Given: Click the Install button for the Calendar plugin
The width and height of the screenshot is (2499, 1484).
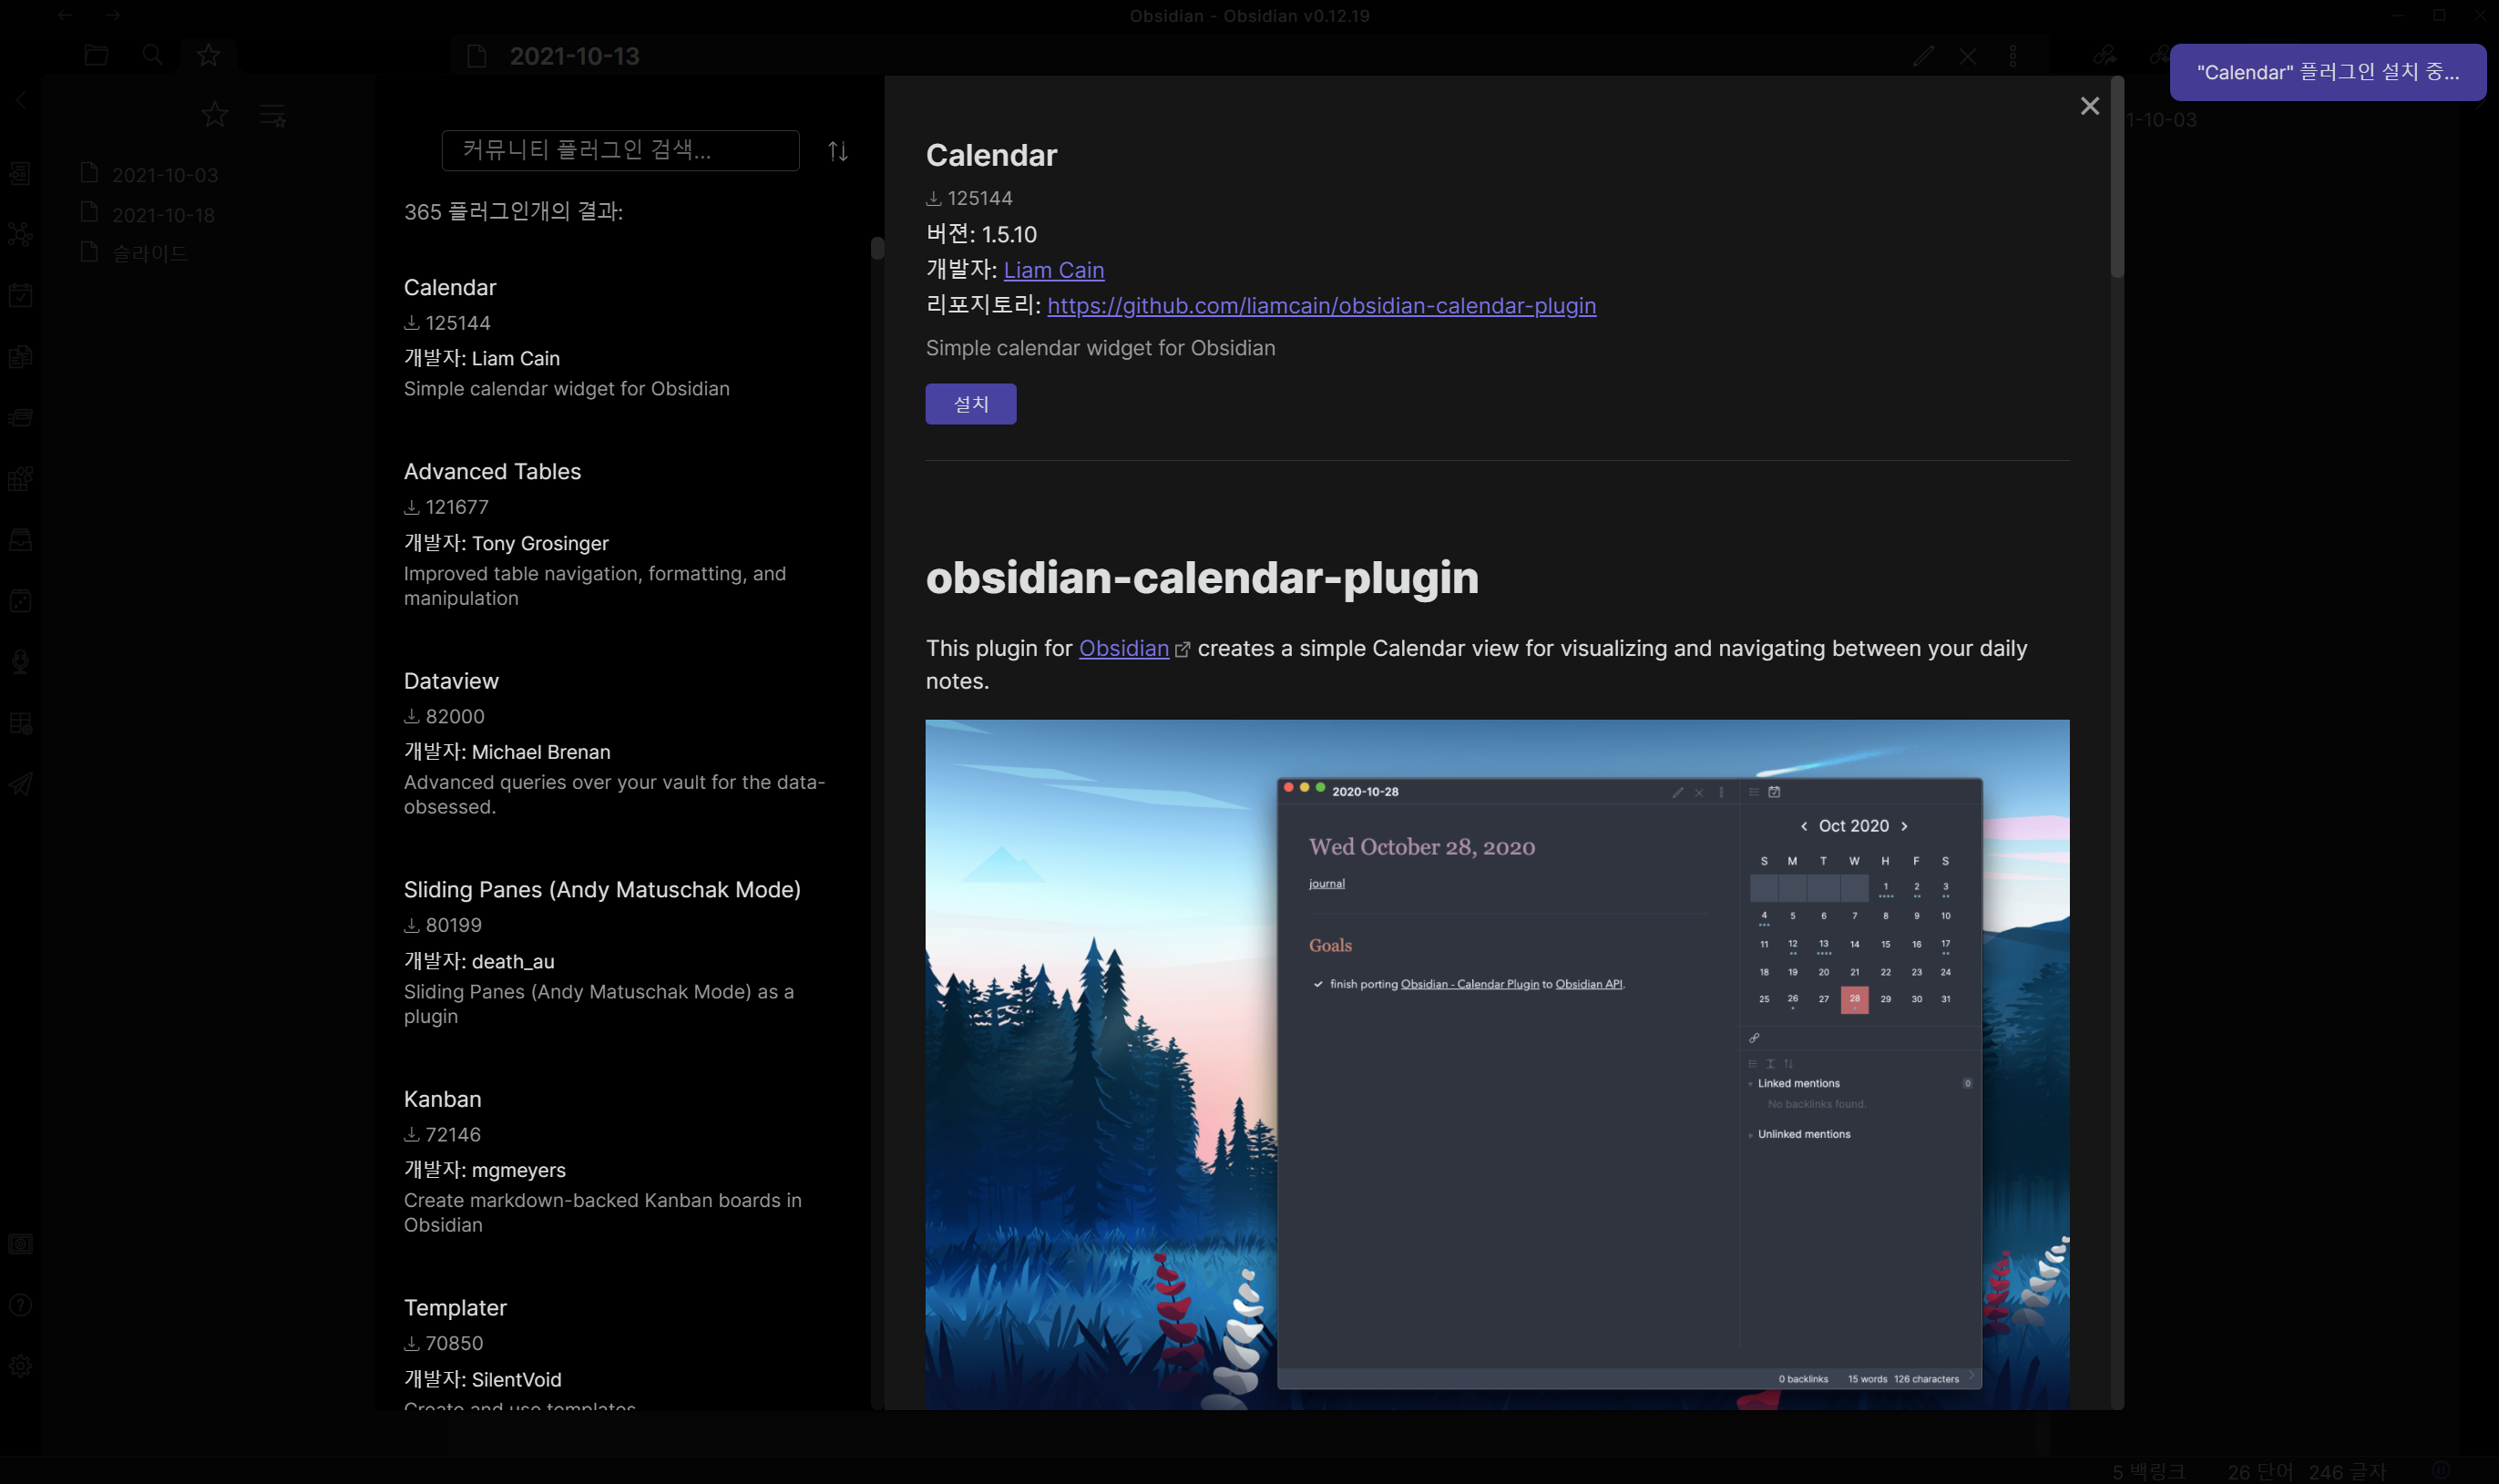Looking at the screenshot, I should click(x=969, y=404).
